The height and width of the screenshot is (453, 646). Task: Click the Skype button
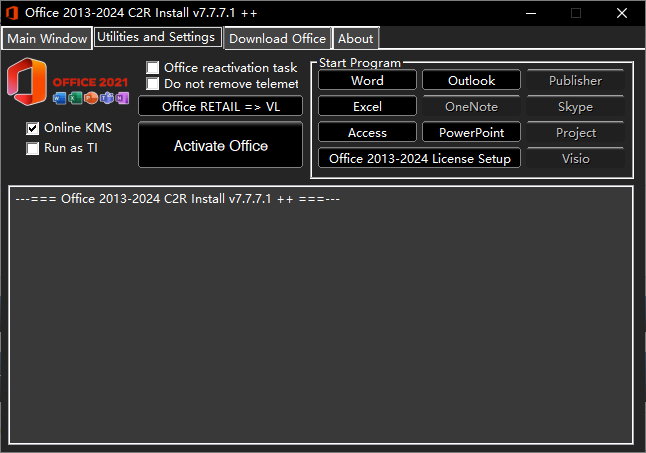click(576, 106)
